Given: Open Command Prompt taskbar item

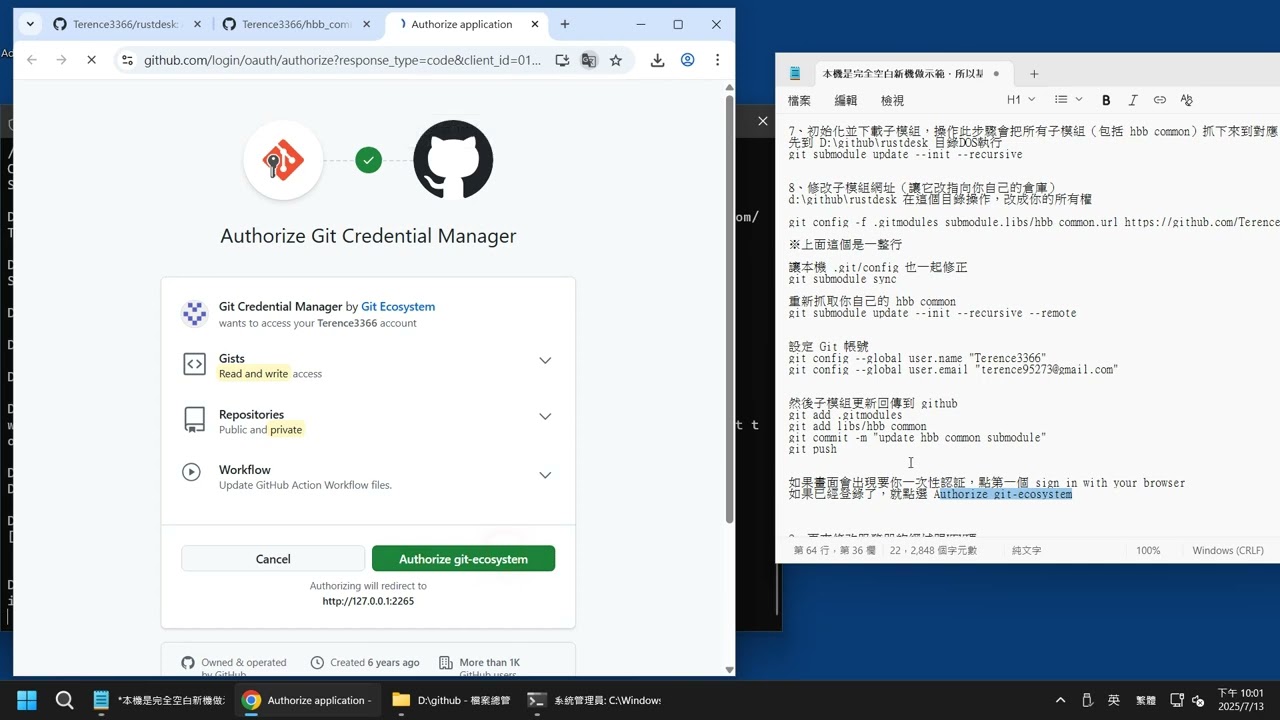Looking at the screenshot, I should (x=594, y=700).
